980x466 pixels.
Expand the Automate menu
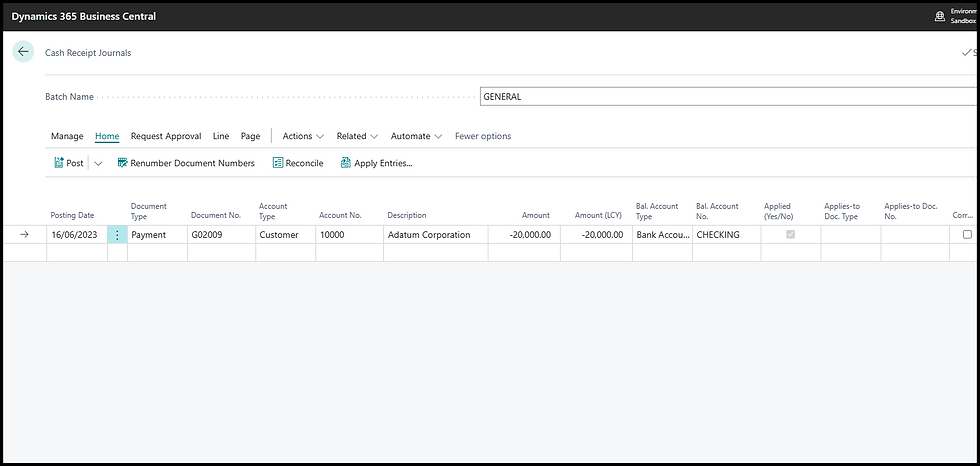[x=416, y=136]
